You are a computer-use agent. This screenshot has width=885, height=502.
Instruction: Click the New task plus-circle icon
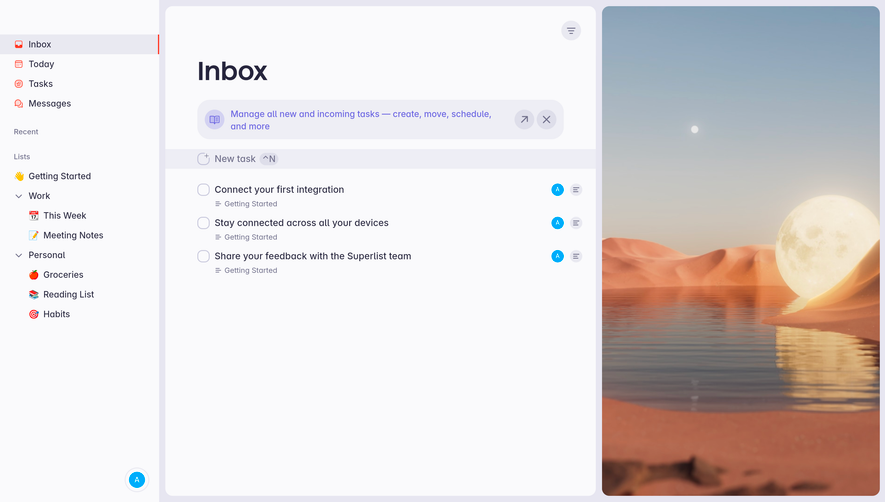pos(203,159)
